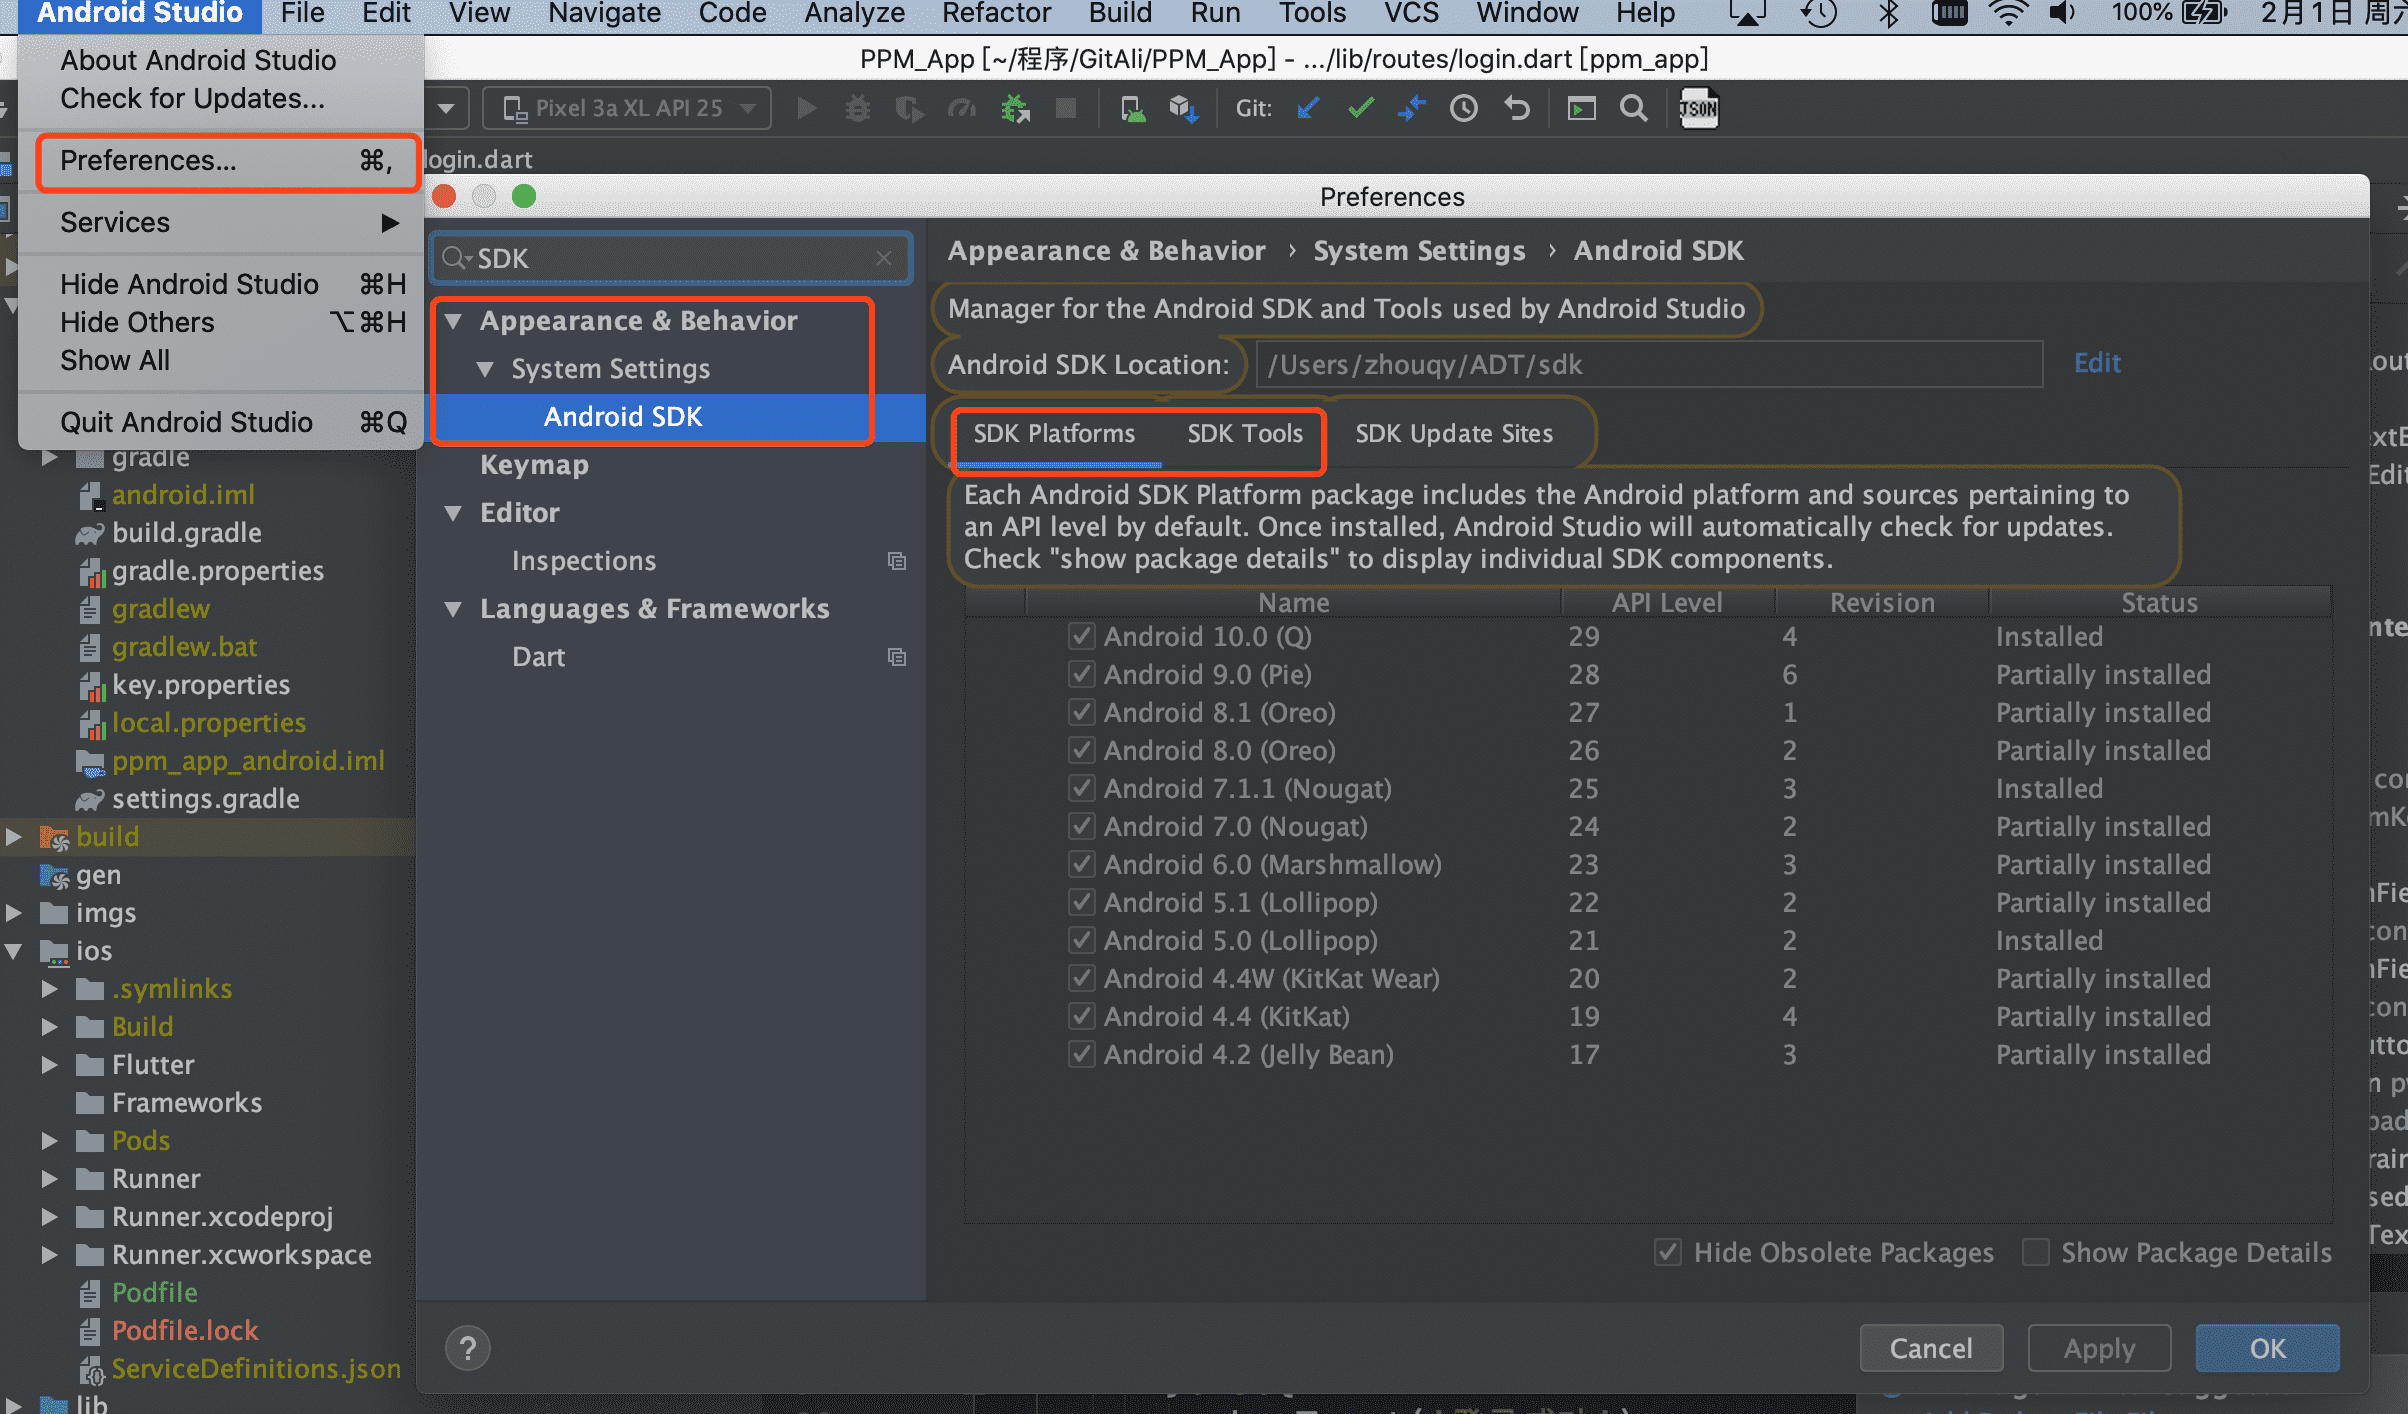Clear the SDK search field with X
The image size is (2408, 1414).
point(884,258)
